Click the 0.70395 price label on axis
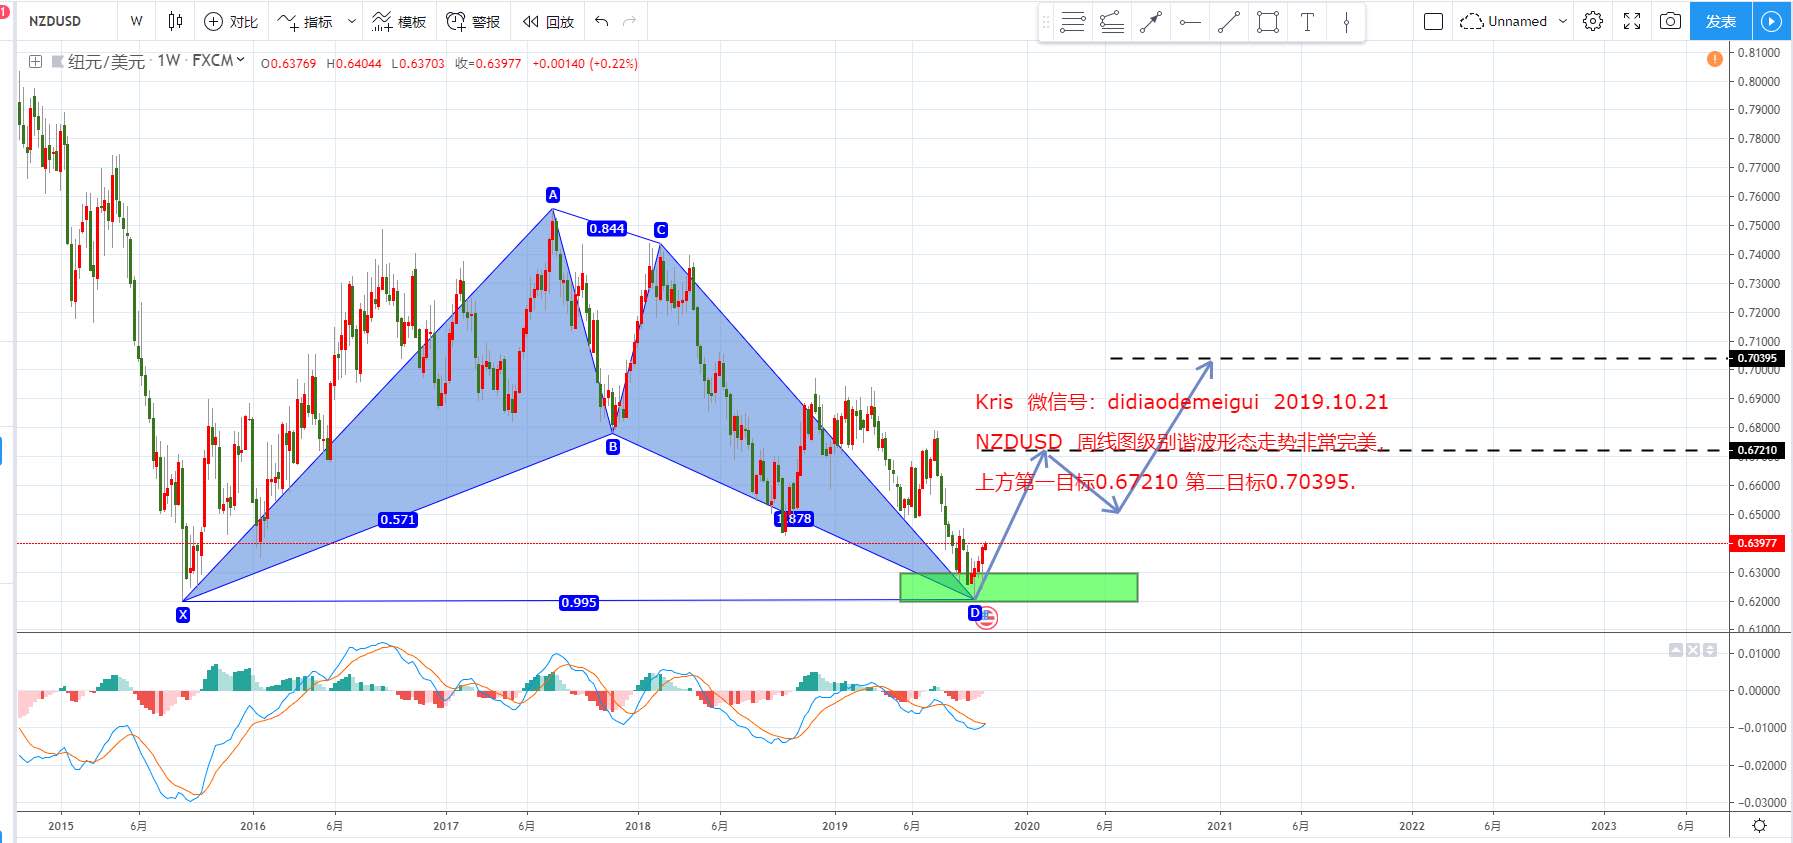 pos(1757,358)
